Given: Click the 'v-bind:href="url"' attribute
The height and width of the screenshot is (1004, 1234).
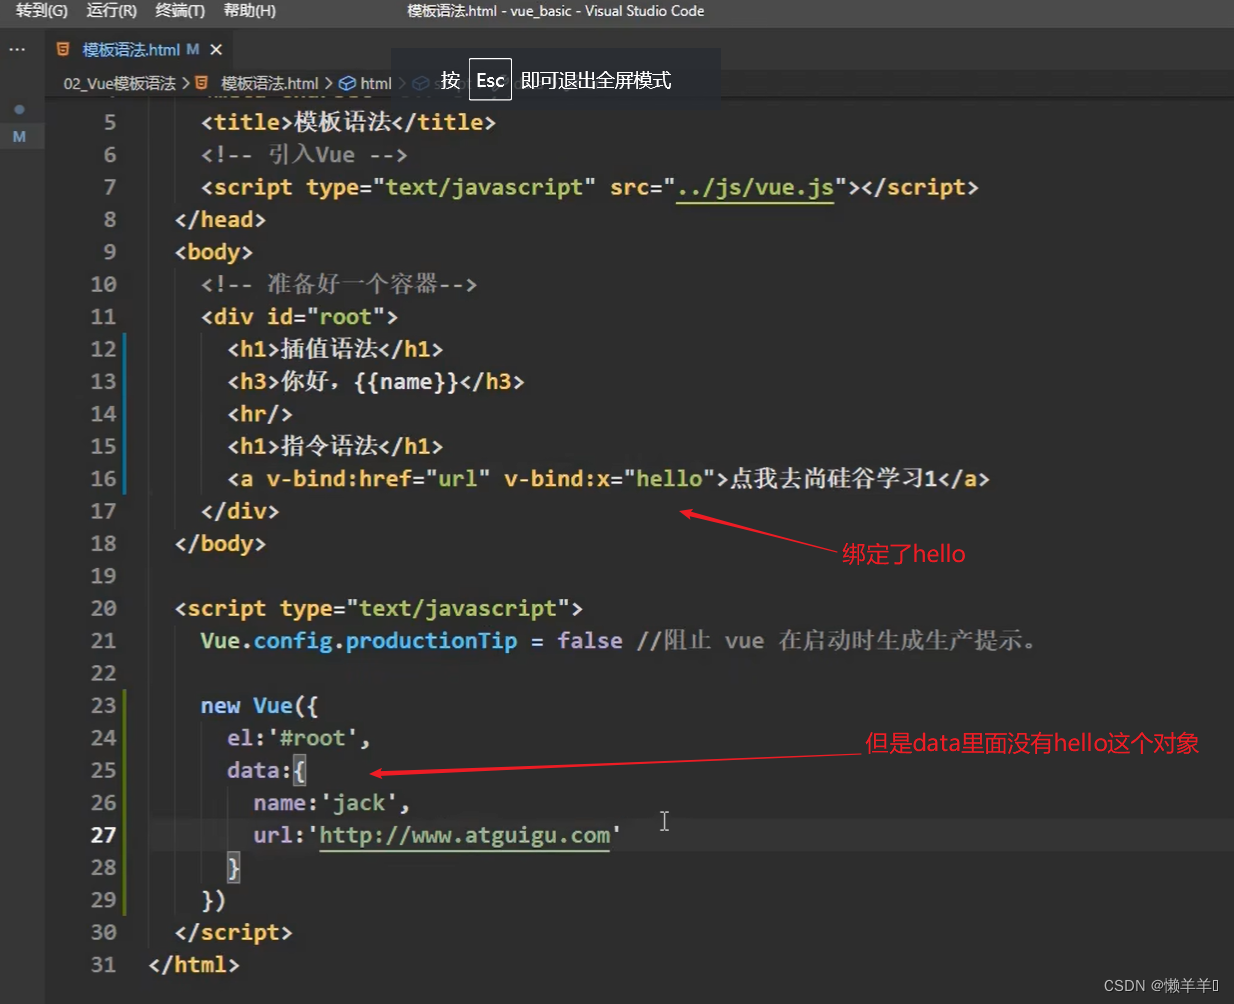Looking at the screenshot, I should click(x=378, y=478).
